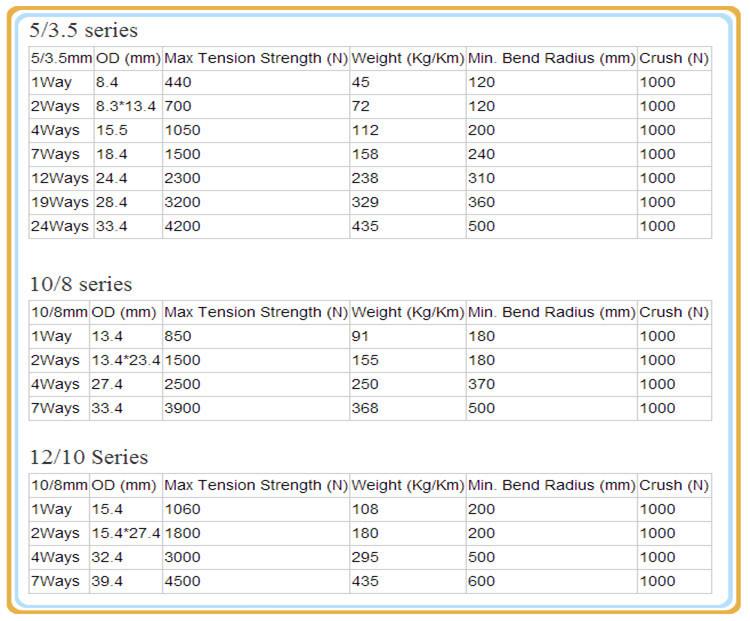Viewport: 750px width, 621px height.
Task: Select the 329 weight value
Action: point(365,202)
